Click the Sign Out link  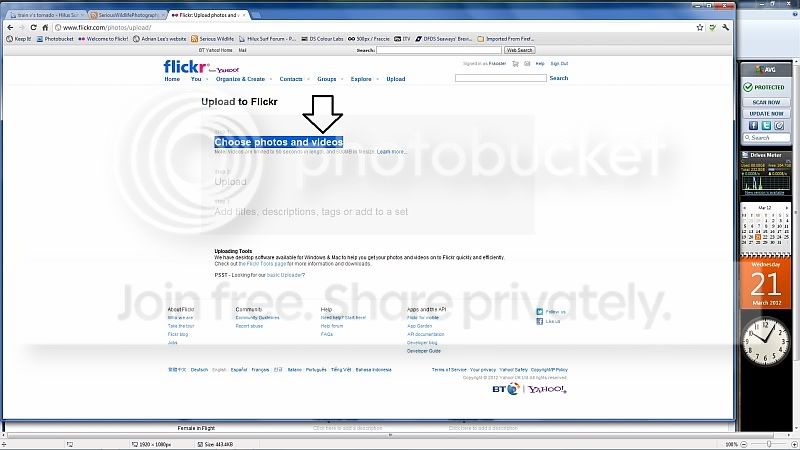(x=559, y=64)
